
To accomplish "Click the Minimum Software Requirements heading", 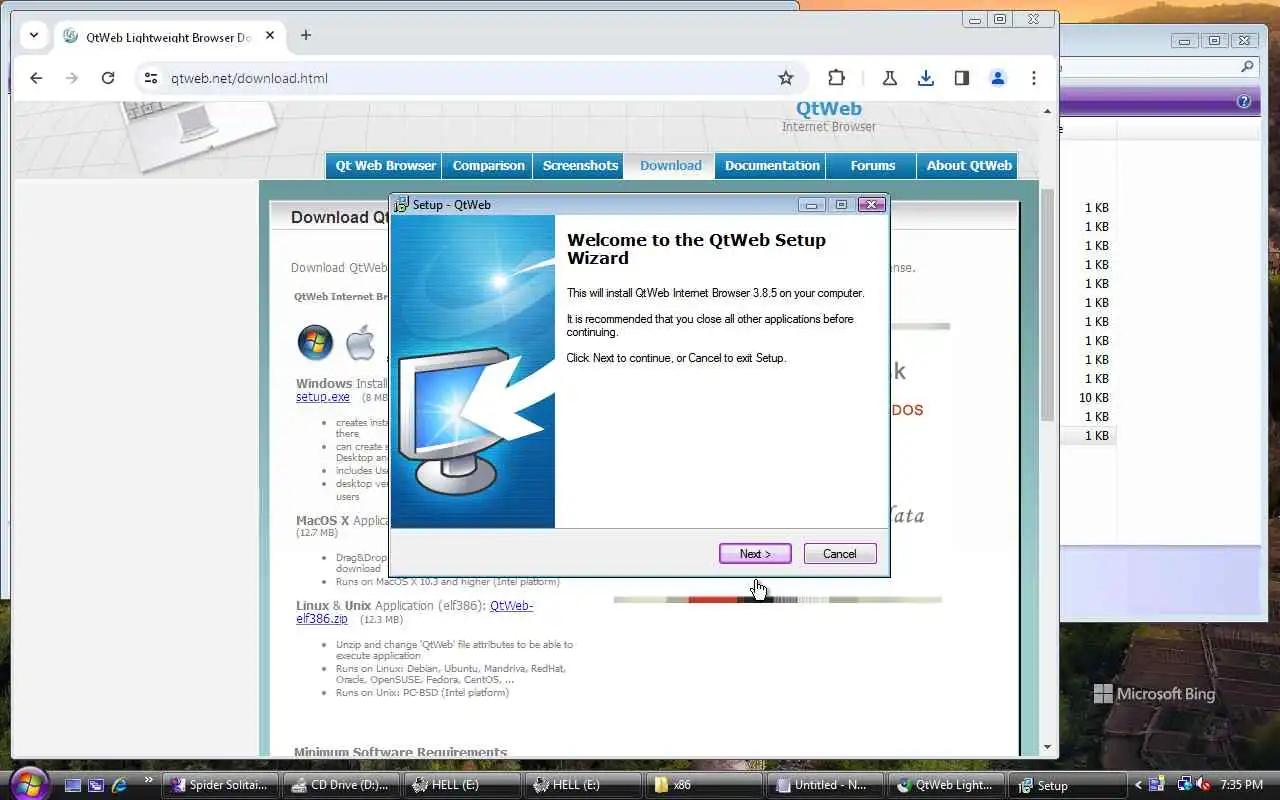I will pos(401,752).
